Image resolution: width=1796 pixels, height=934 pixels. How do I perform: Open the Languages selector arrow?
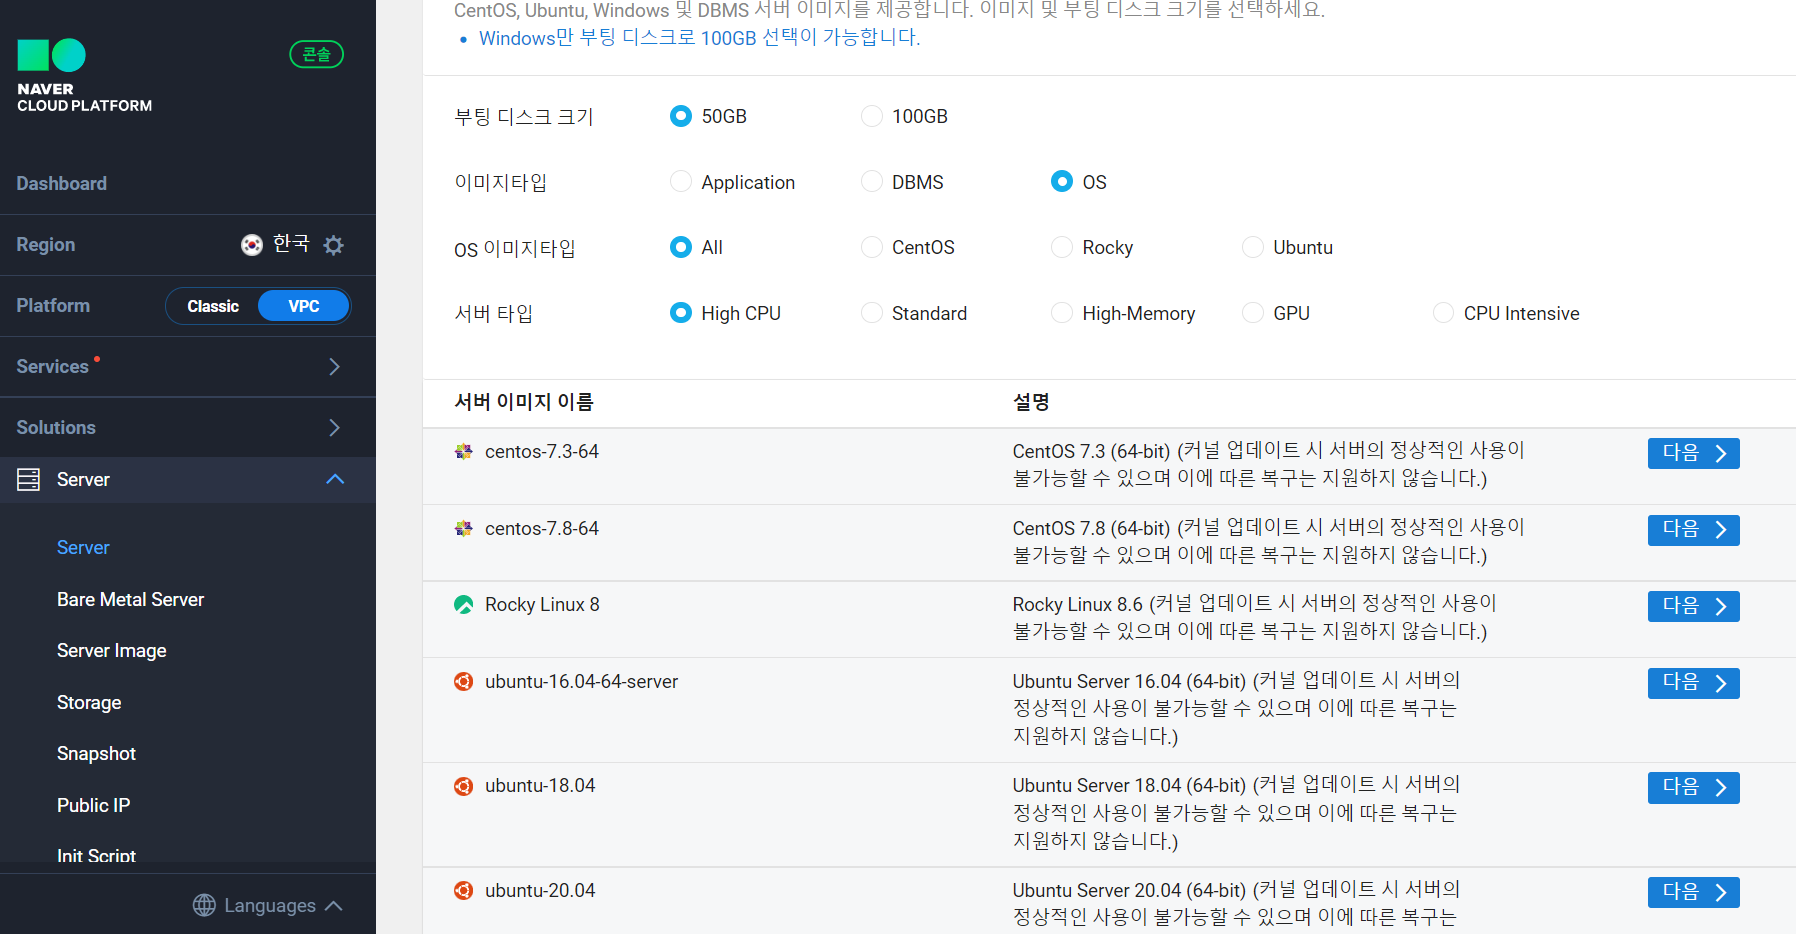[334, 906]
